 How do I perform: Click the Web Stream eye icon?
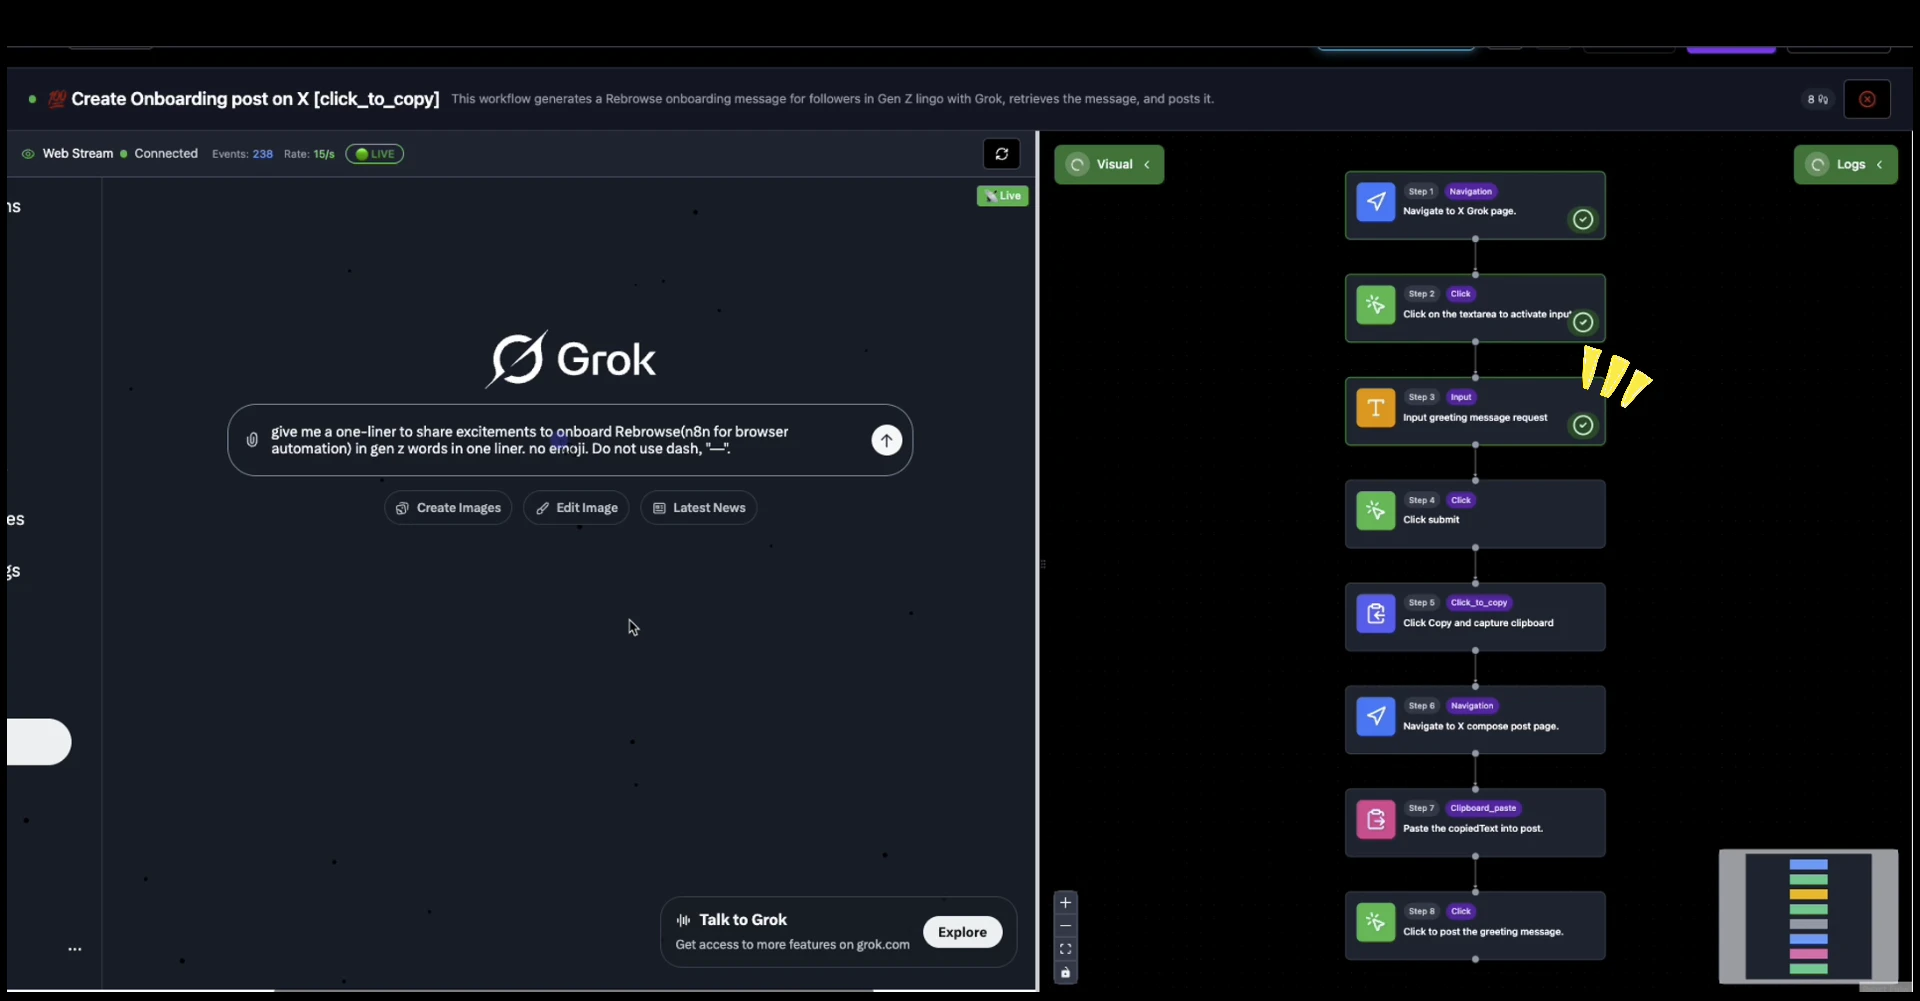pos(28,154)
